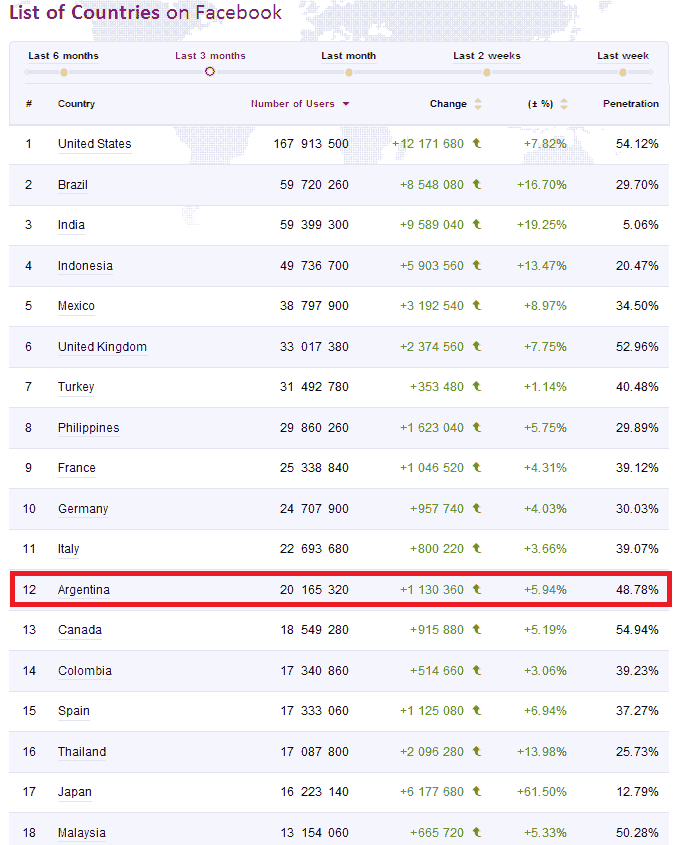
Task: Open United States country link
Action: point(95,144)
